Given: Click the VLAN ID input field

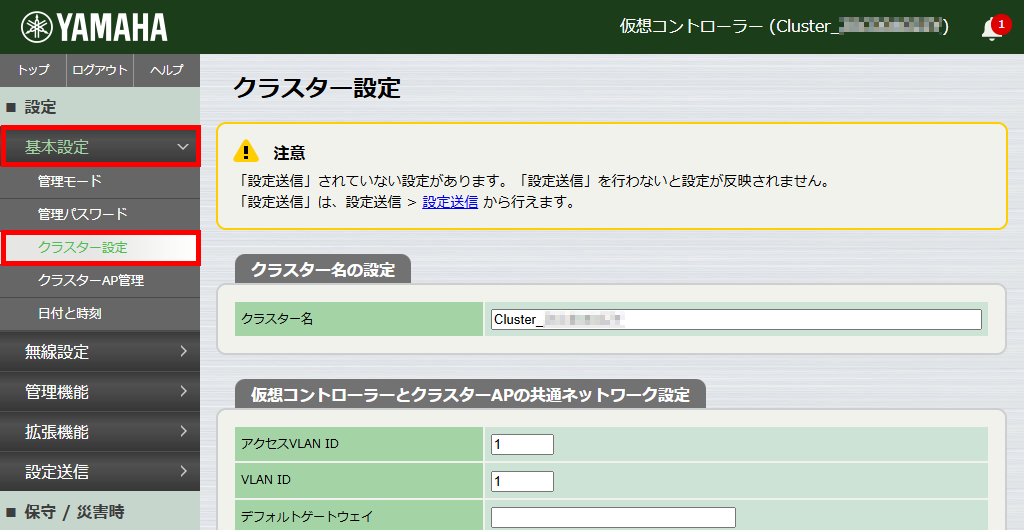Looking at the screenshot, I should click(522, 481).
